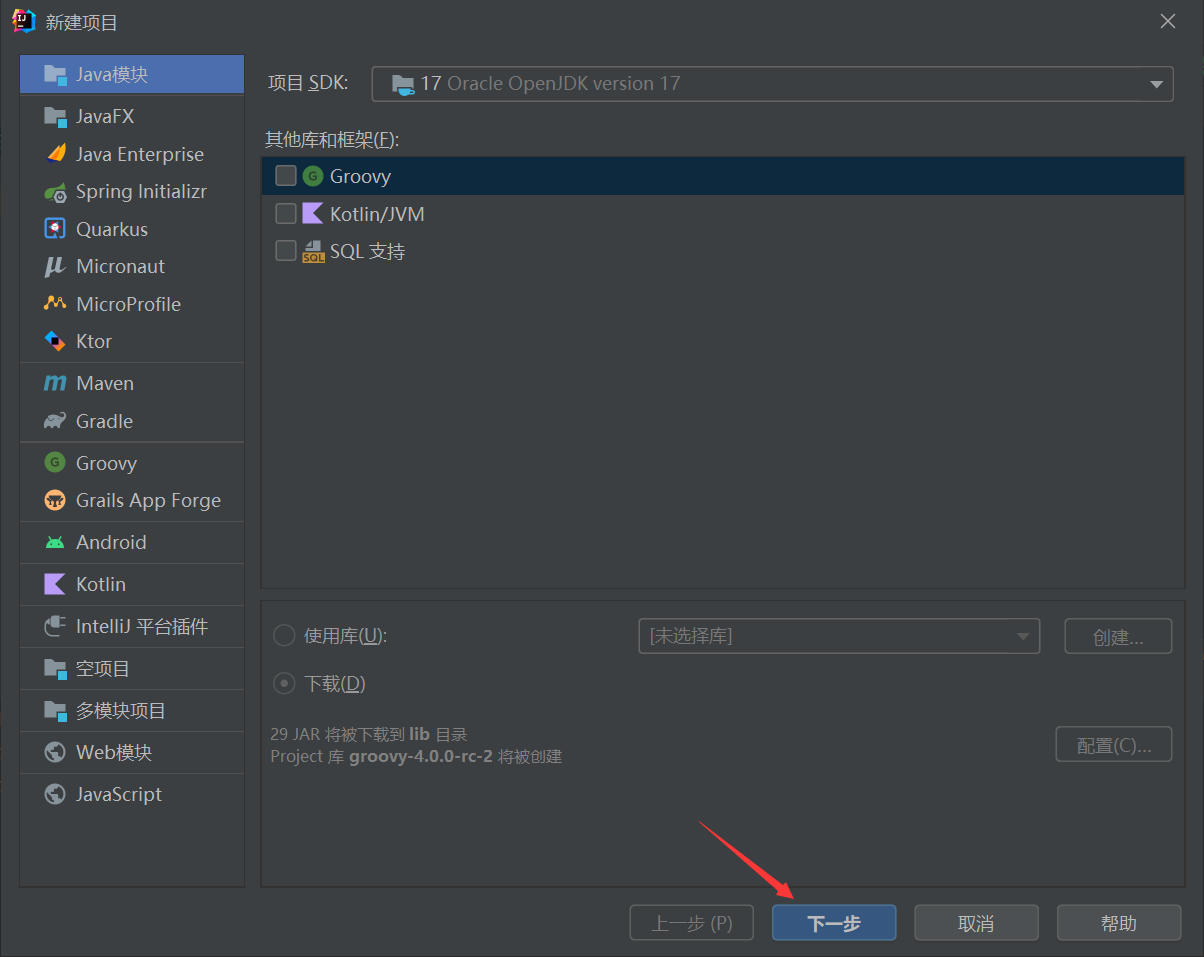The width and height of the screenshot is (1204, 957).
Task: Click the Ktor diamond icon
Action: pos(55,342)
